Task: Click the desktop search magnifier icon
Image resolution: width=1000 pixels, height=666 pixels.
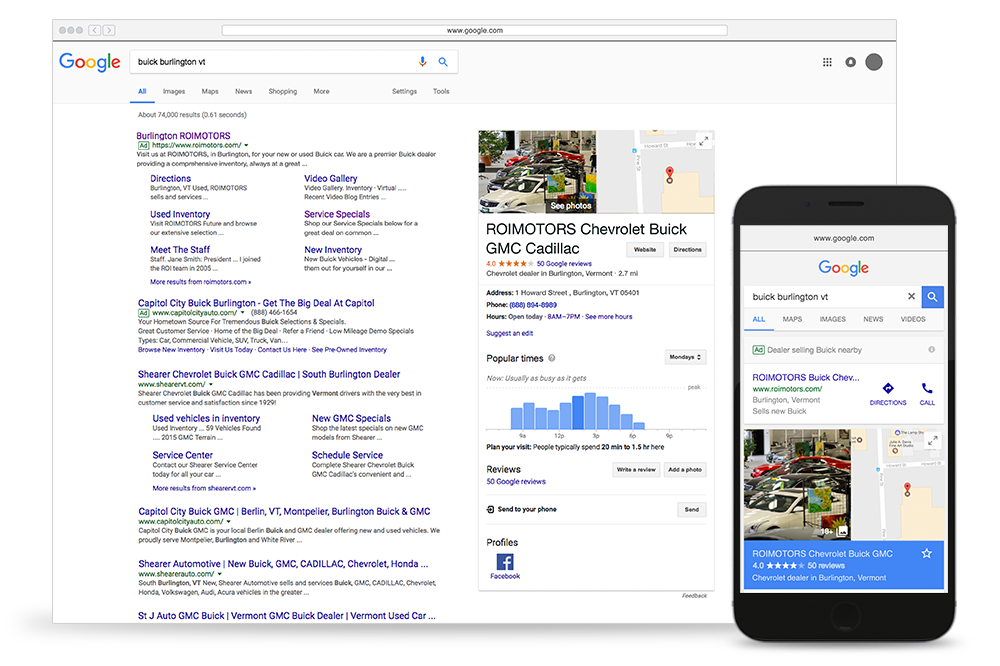Action: [x=443, y=62]
